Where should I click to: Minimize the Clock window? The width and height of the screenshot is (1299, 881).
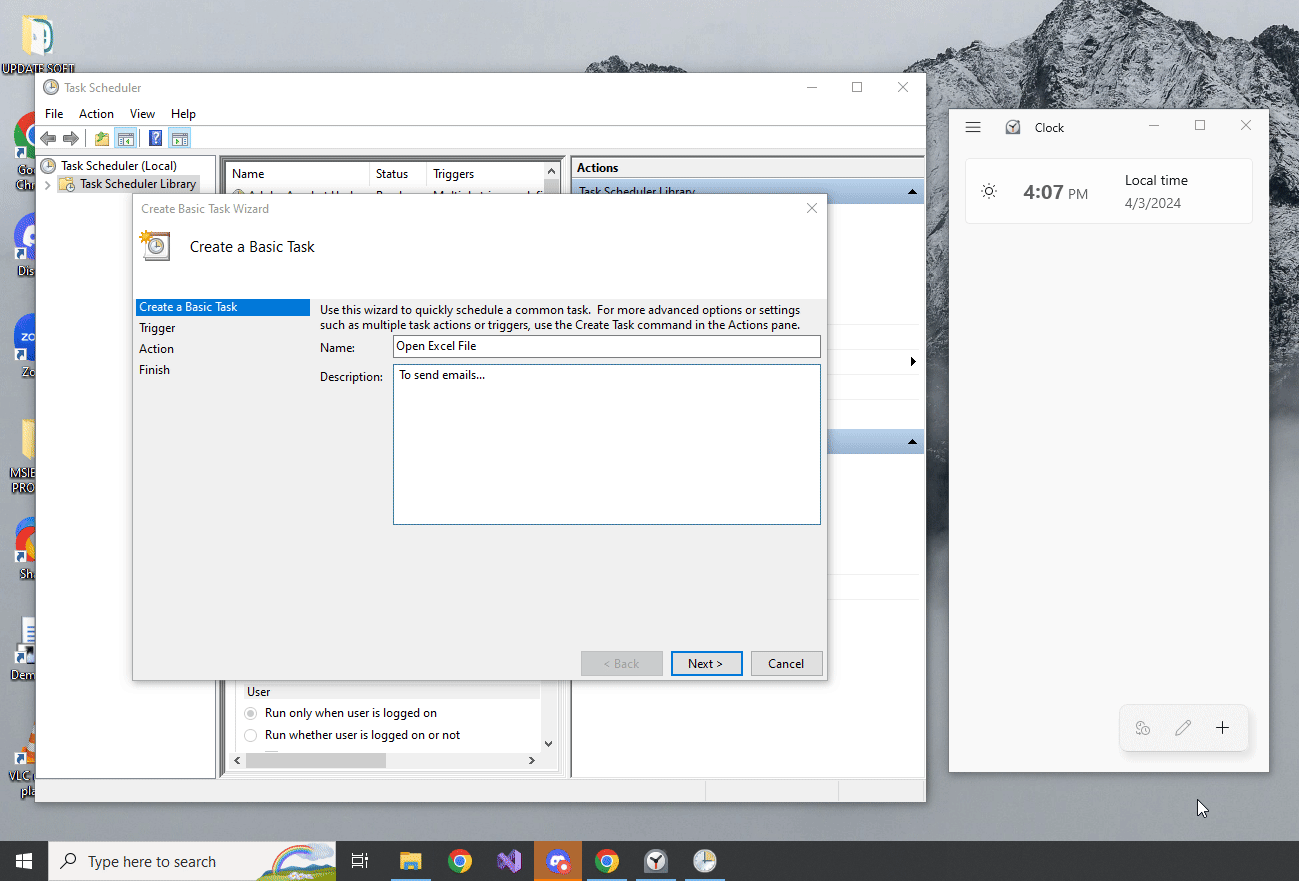(x=1154, y=126)
